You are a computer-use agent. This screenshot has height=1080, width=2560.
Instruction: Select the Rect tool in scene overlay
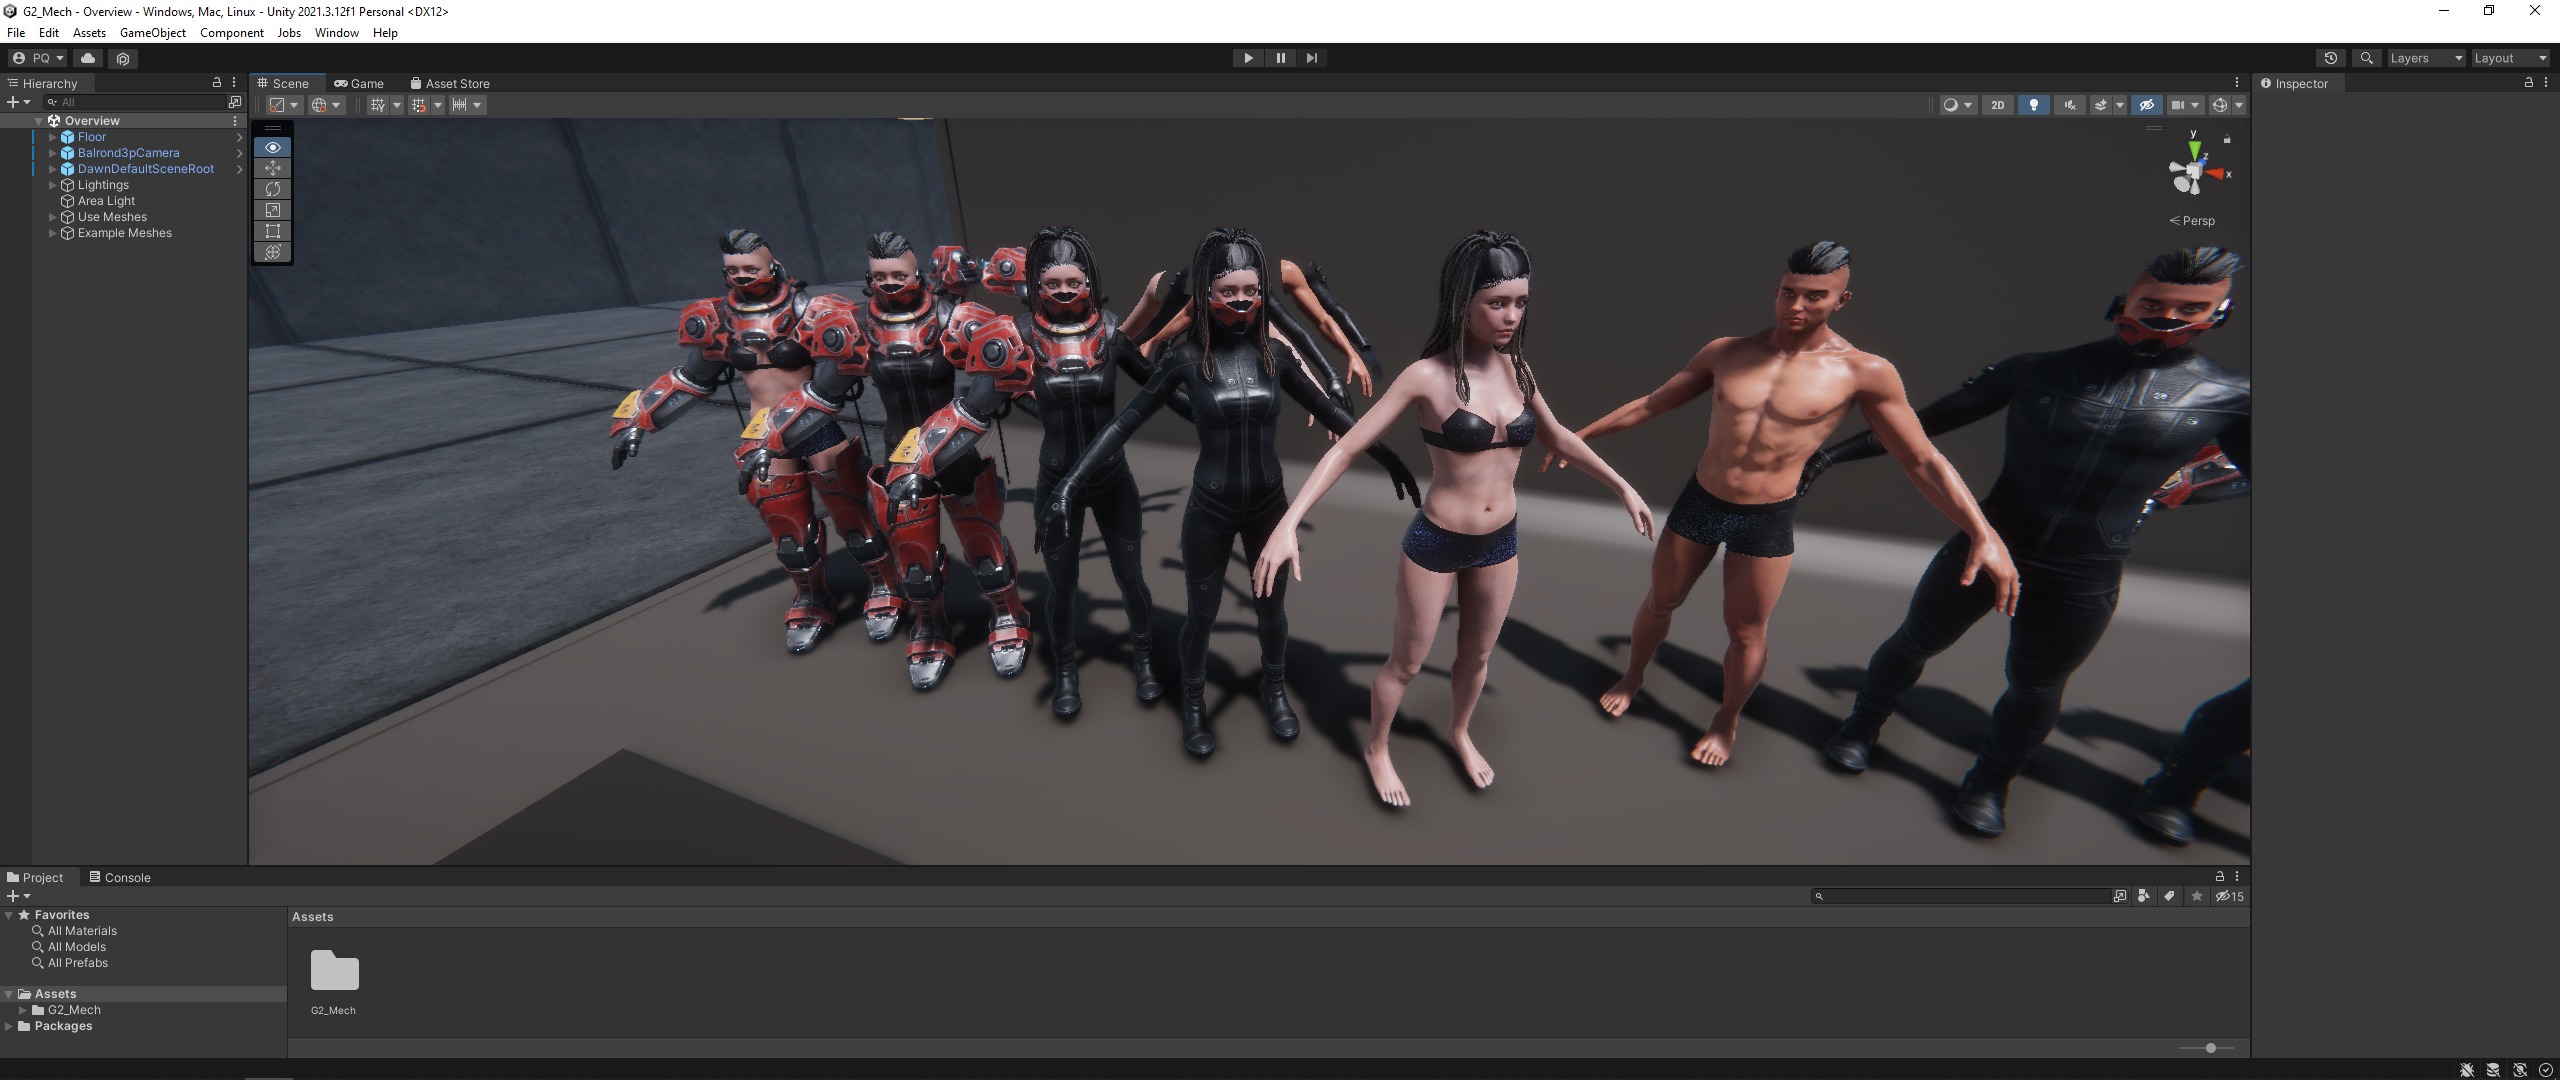(272, 231)
